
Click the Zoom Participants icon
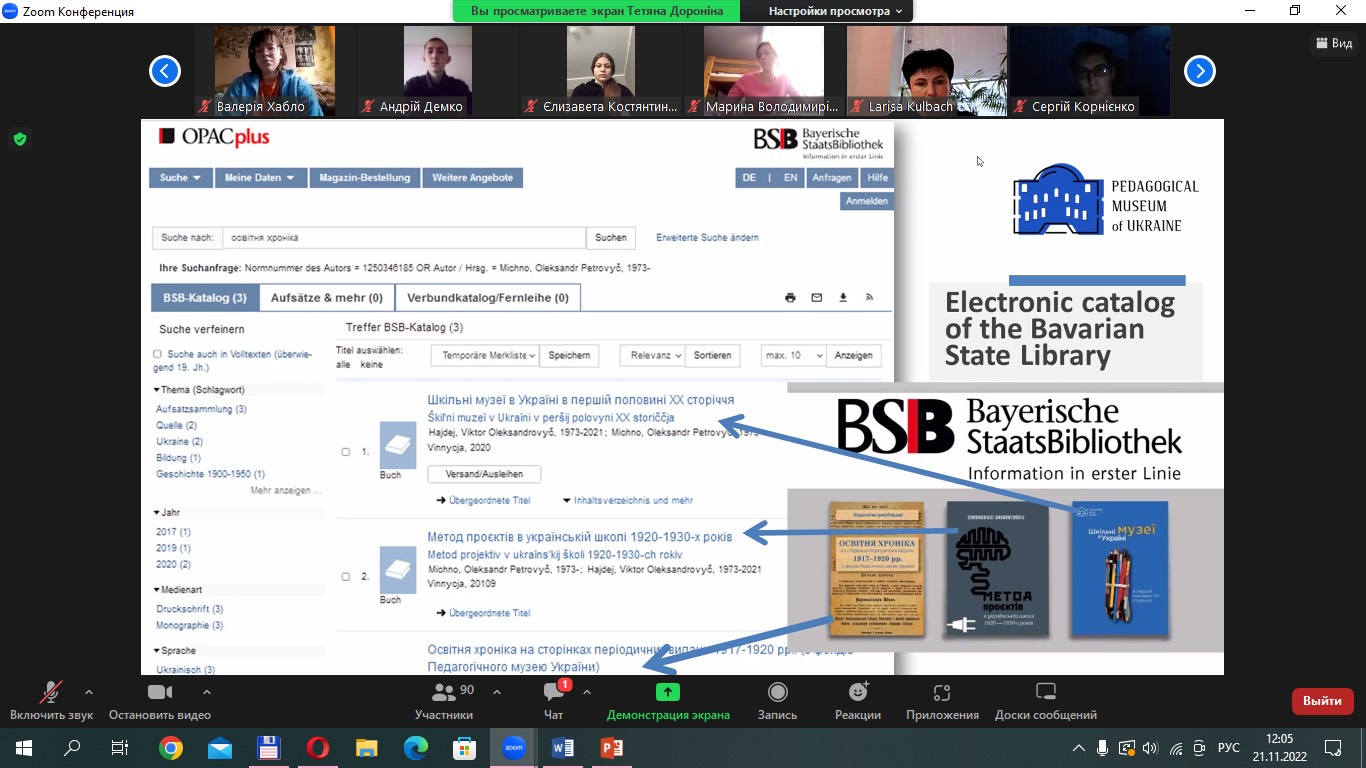coord(443,693)
